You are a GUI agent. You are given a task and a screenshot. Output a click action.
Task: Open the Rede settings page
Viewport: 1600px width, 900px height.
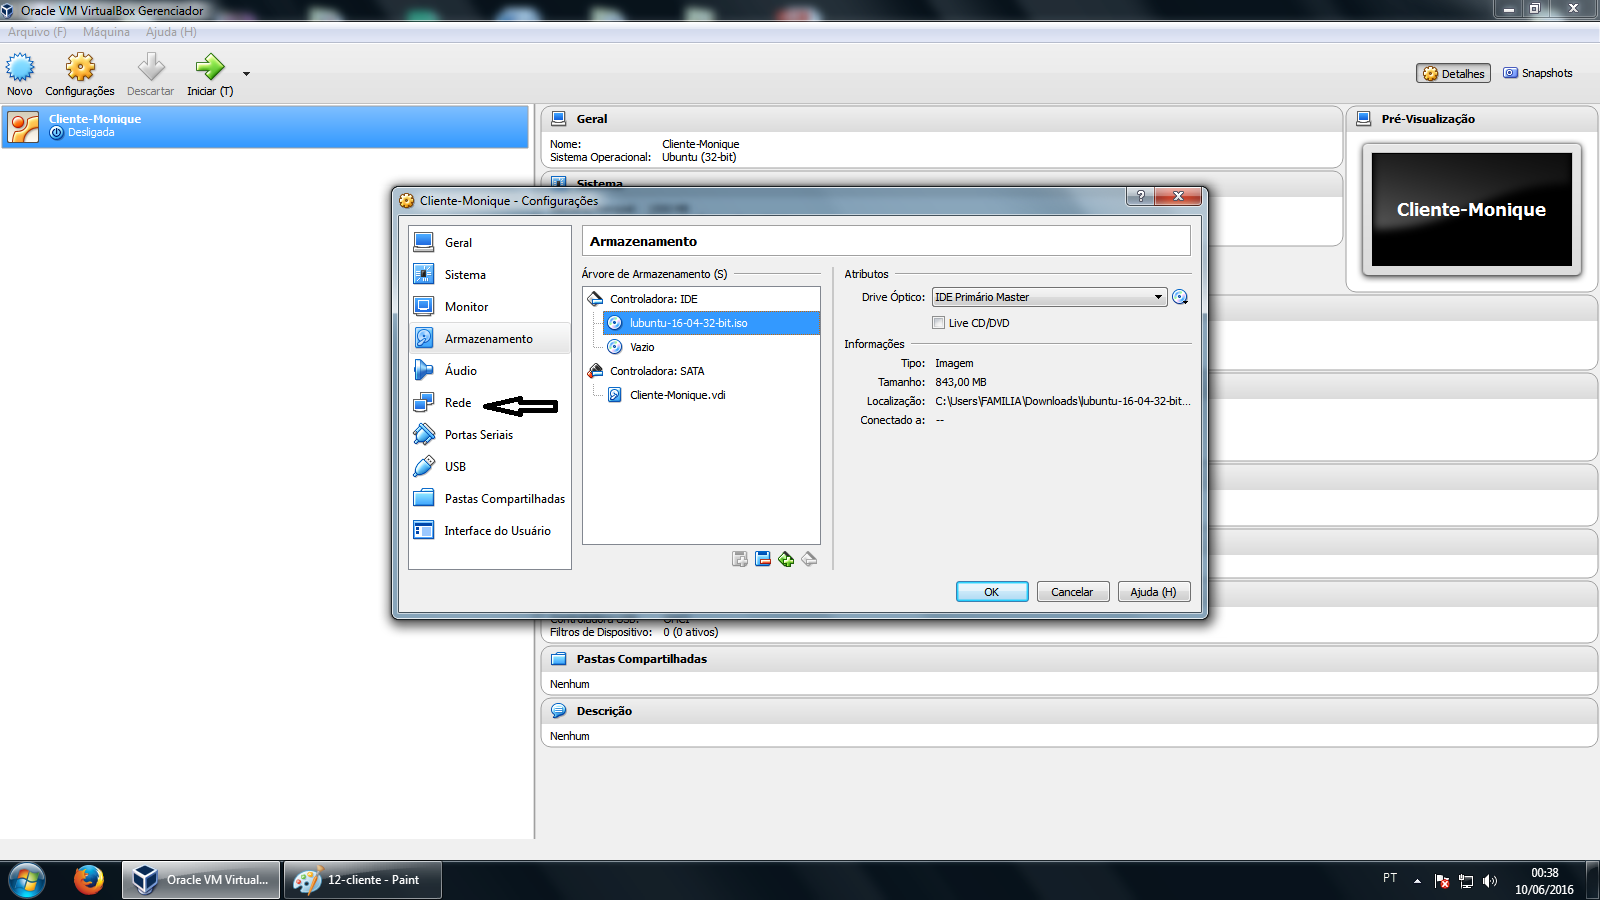pos(489,402)
